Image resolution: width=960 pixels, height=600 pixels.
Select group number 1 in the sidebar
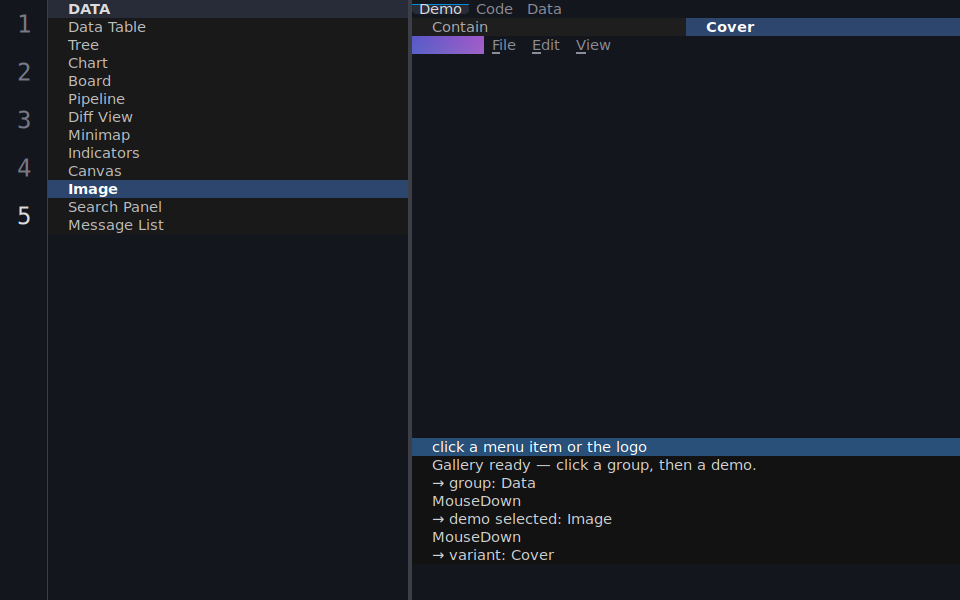(24, 24)
